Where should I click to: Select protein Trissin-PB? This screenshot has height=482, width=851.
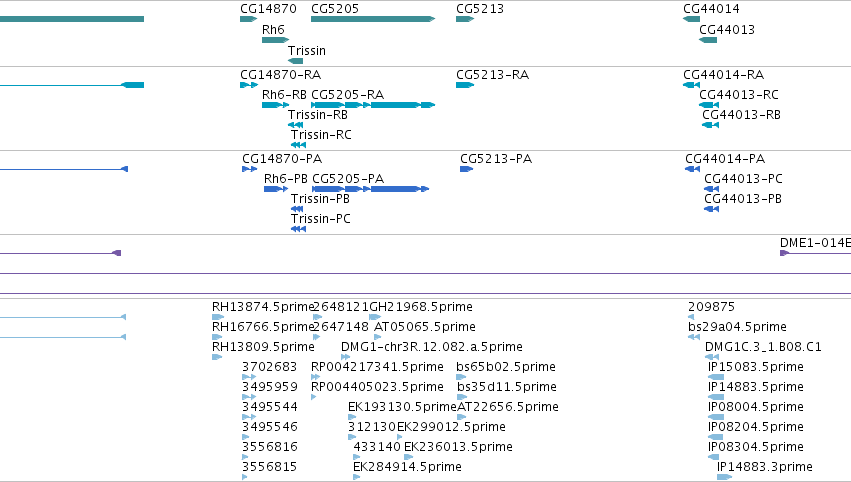pyautogui.click(x=320, y=199)
